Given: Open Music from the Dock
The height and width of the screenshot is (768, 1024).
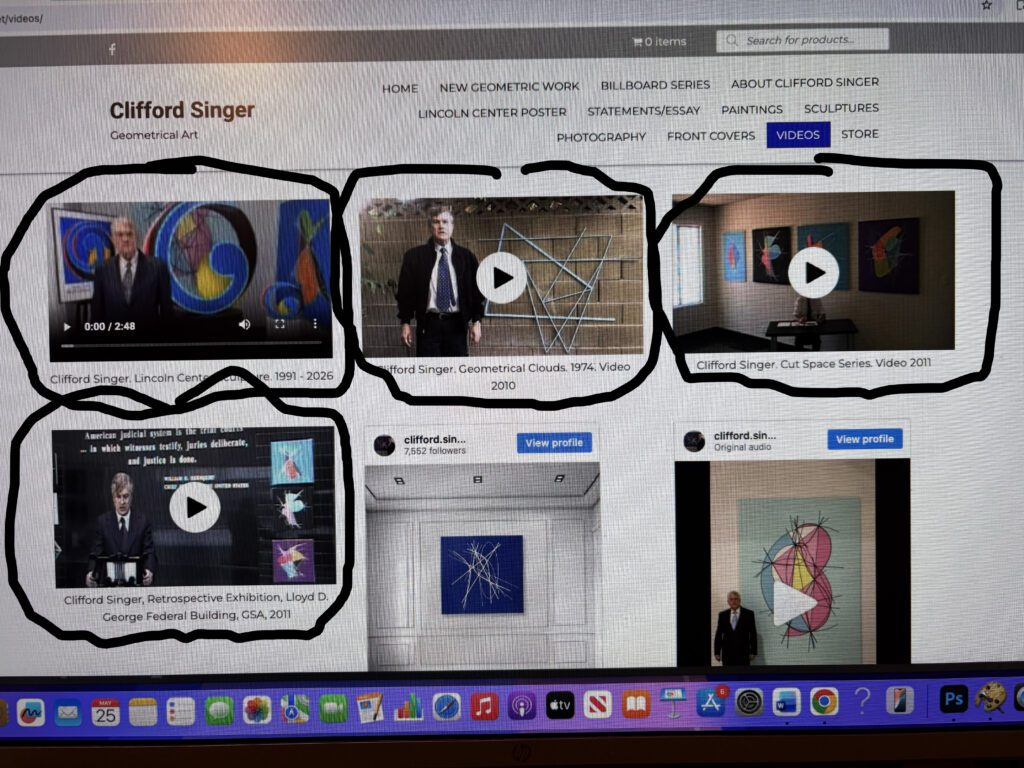Looking at the screenshot, I should [x=484, y=707].
